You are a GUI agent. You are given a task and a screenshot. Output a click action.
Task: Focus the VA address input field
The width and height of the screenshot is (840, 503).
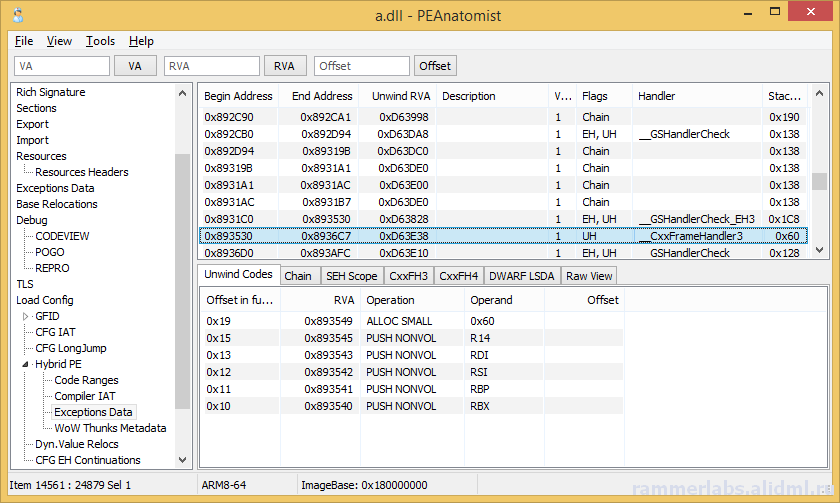(61, 66)
